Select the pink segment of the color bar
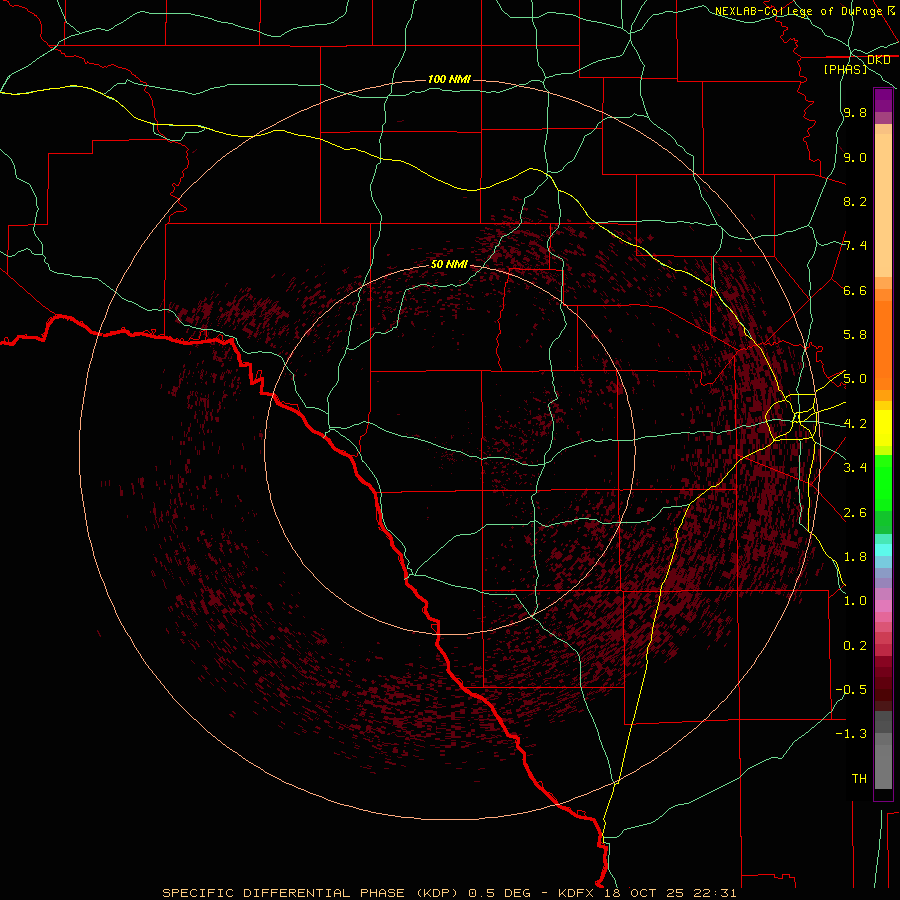Screen dimensions: 900x900 point(883,606)
